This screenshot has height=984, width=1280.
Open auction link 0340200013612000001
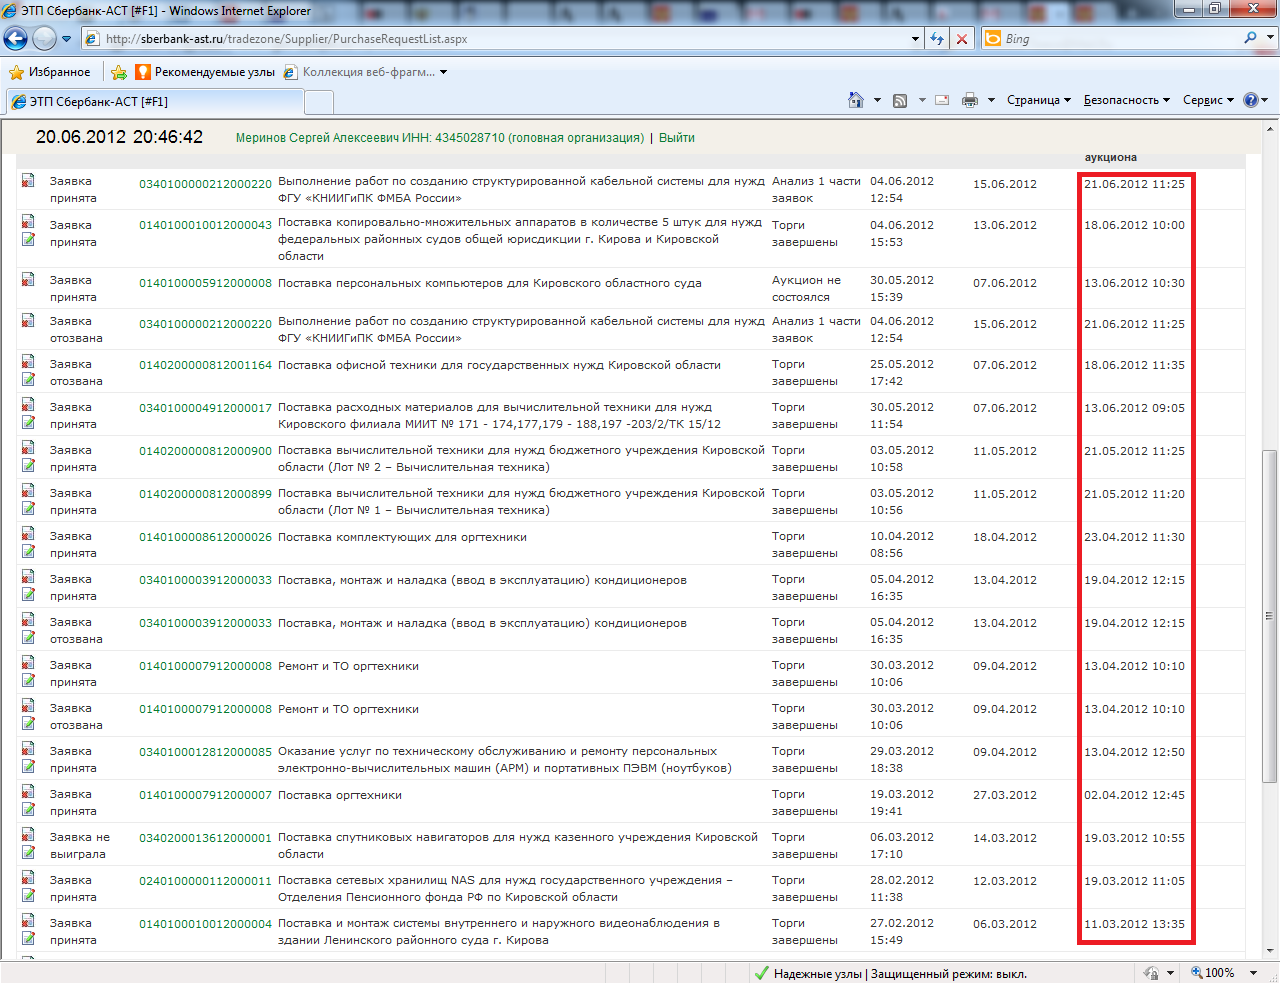coord(205,838)
